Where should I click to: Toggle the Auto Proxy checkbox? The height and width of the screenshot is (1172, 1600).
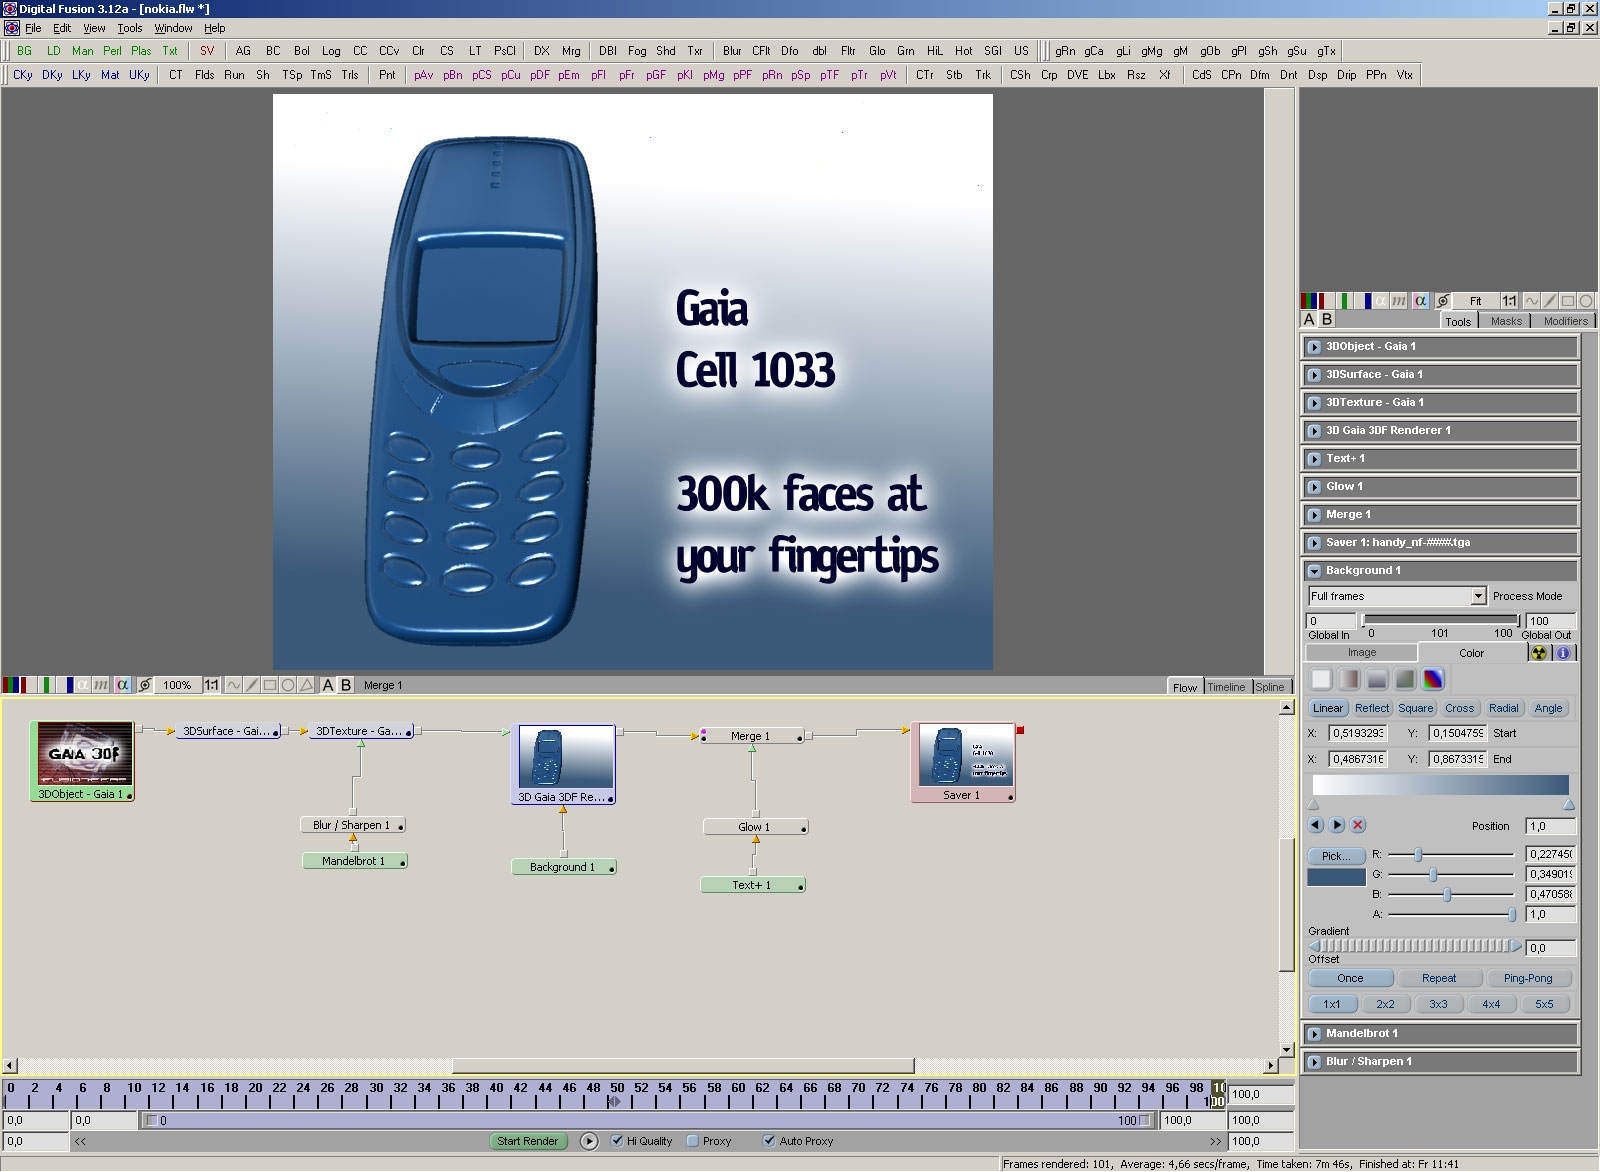point(769,1141)
